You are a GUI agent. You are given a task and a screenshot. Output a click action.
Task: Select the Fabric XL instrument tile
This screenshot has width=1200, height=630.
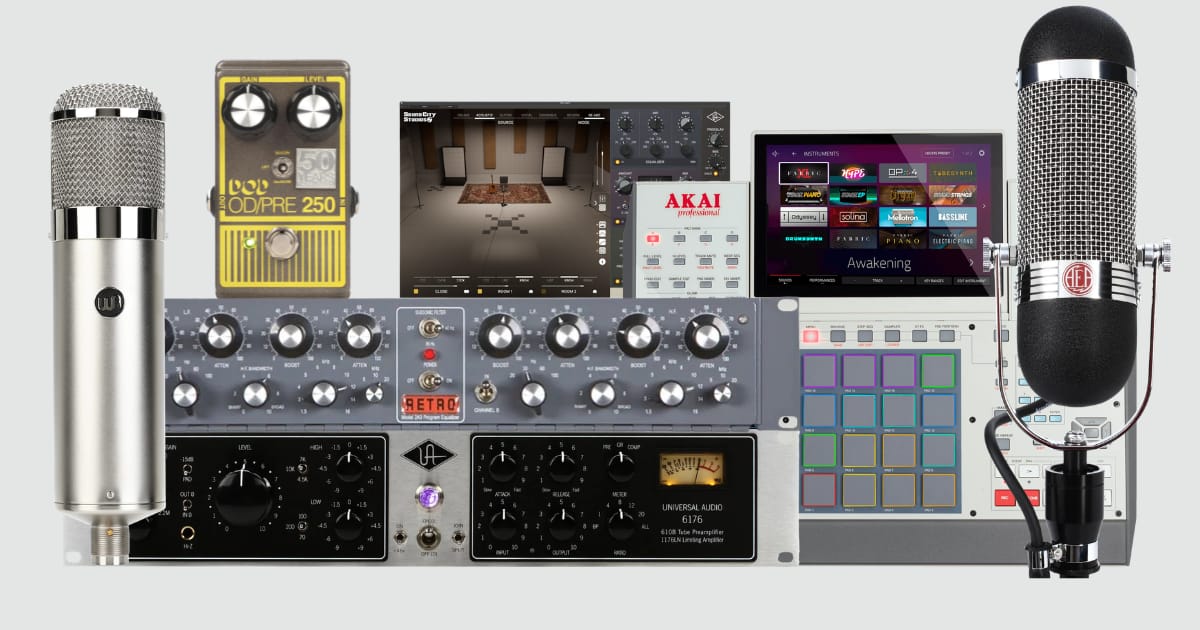click(x=804, y=173)
